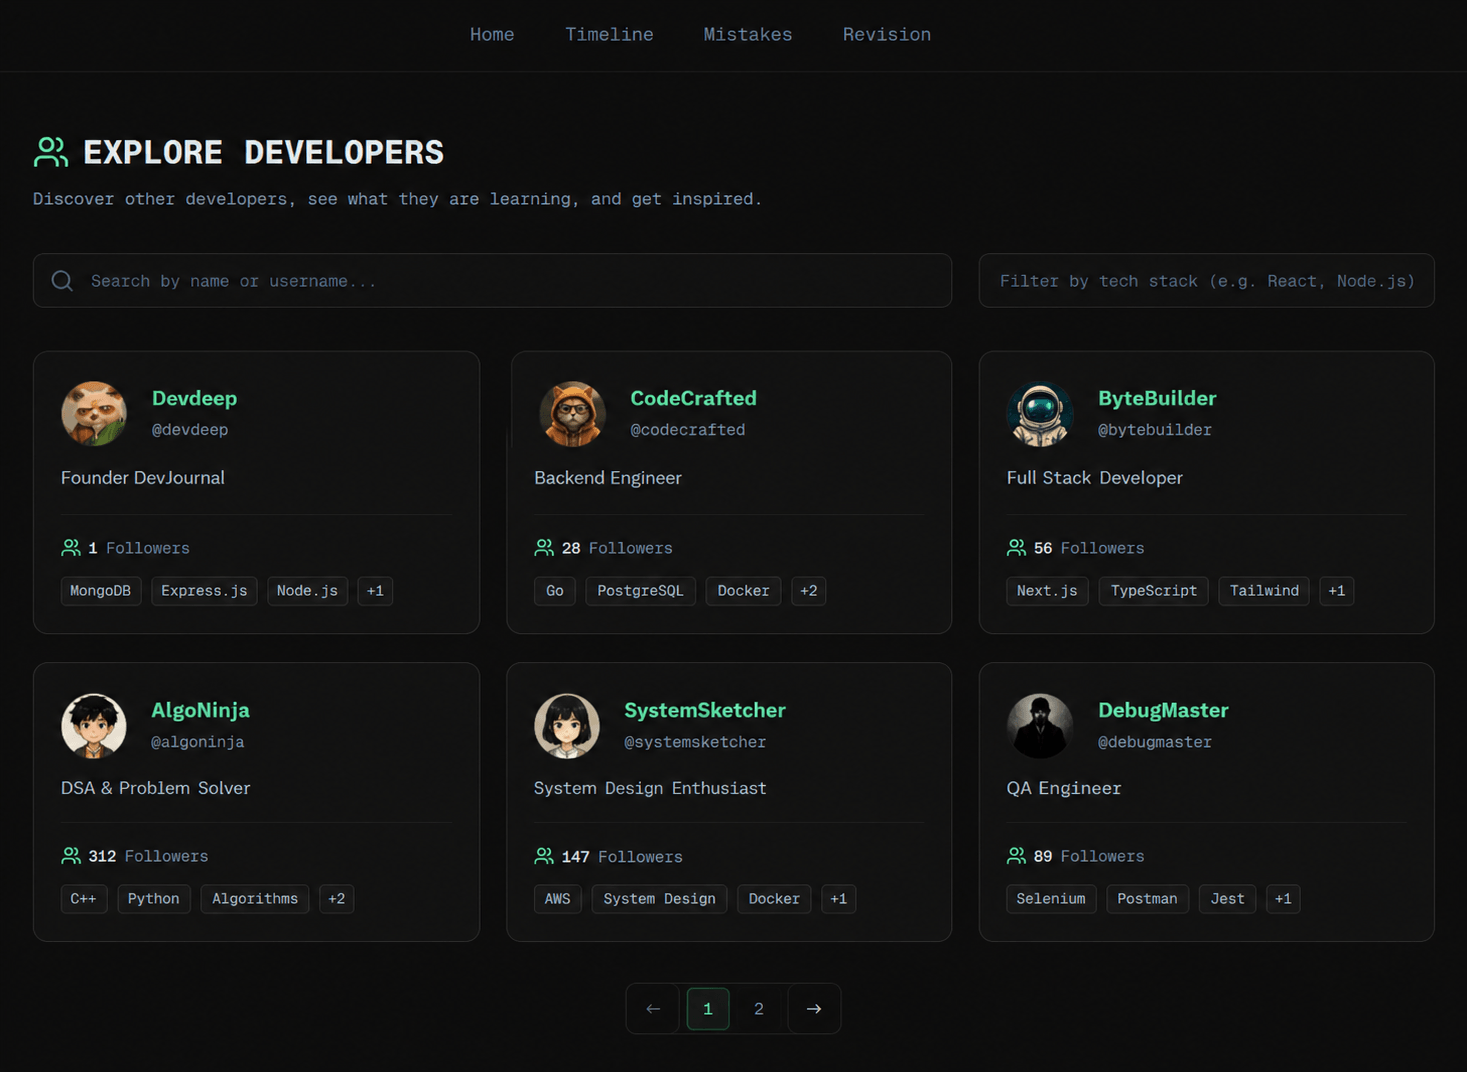
Task: Open ByteBuilder's astronaut avatar
Action: pos(1040,413)
